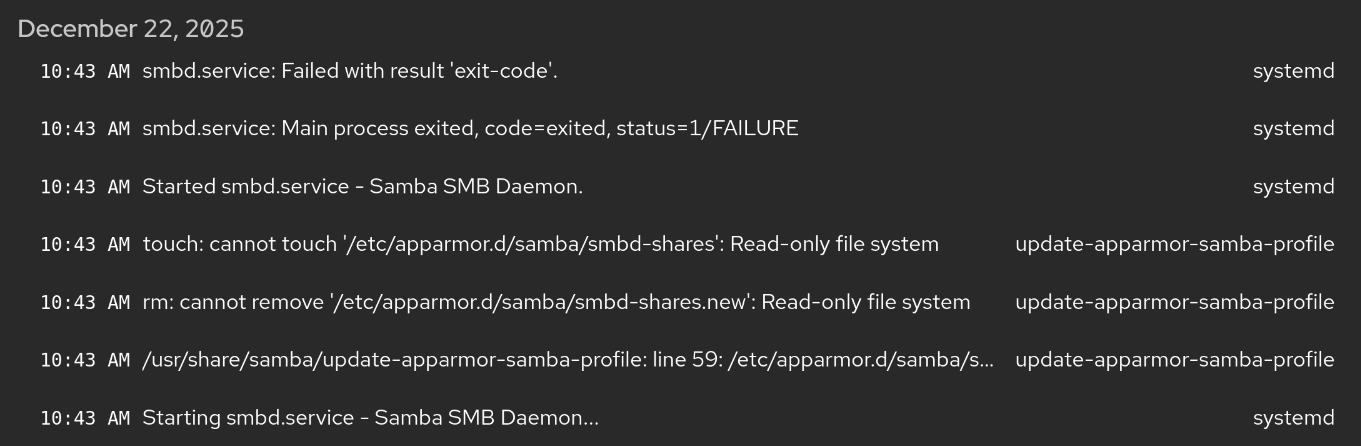Click the timestamp of the "touch: cannot touch" entry
The image size is (1361, 446).
pyautogui.click(x=85, y=244)
